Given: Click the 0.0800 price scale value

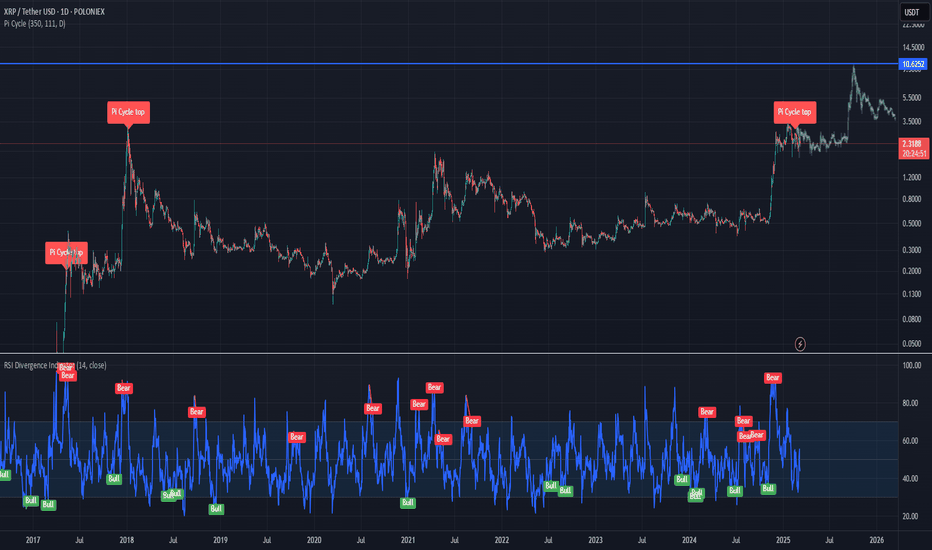Looking at the screenshot, I should (913, 319).
